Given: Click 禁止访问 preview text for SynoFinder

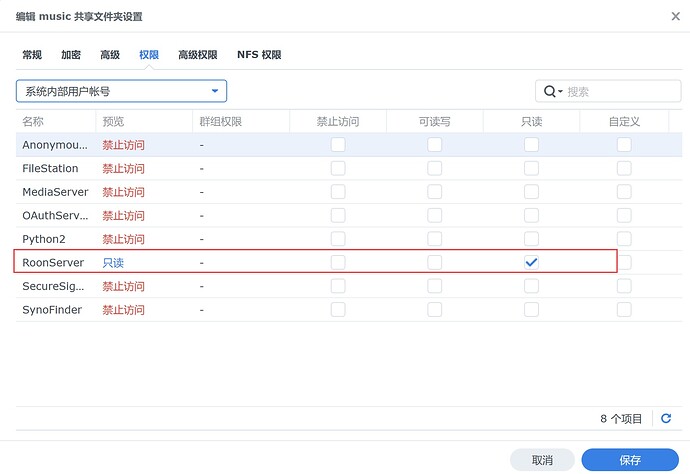Looking at the screenshot, I should coord(123,310).
